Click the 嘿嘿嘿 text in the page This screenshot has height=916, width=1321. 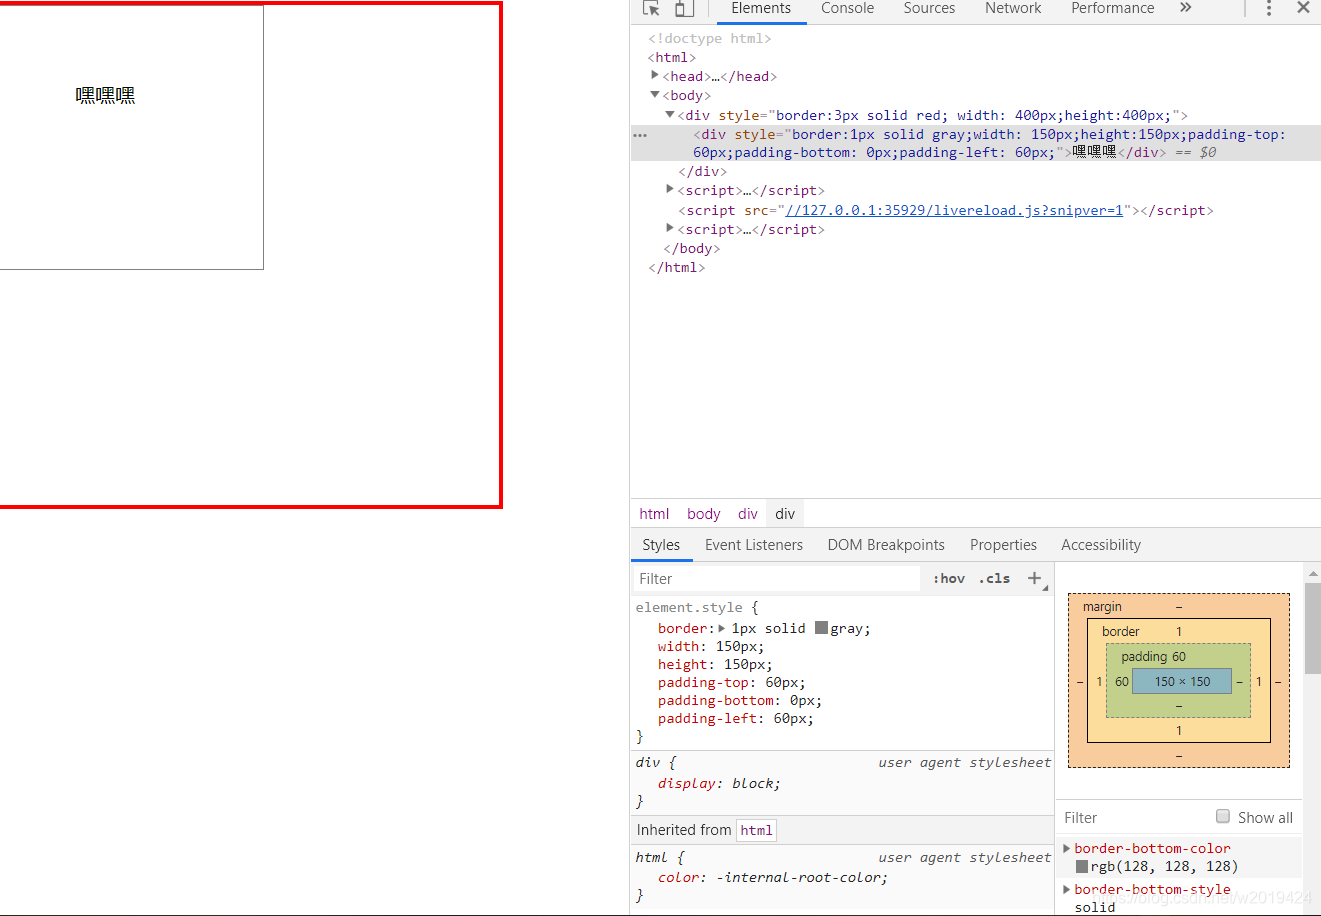105,95
